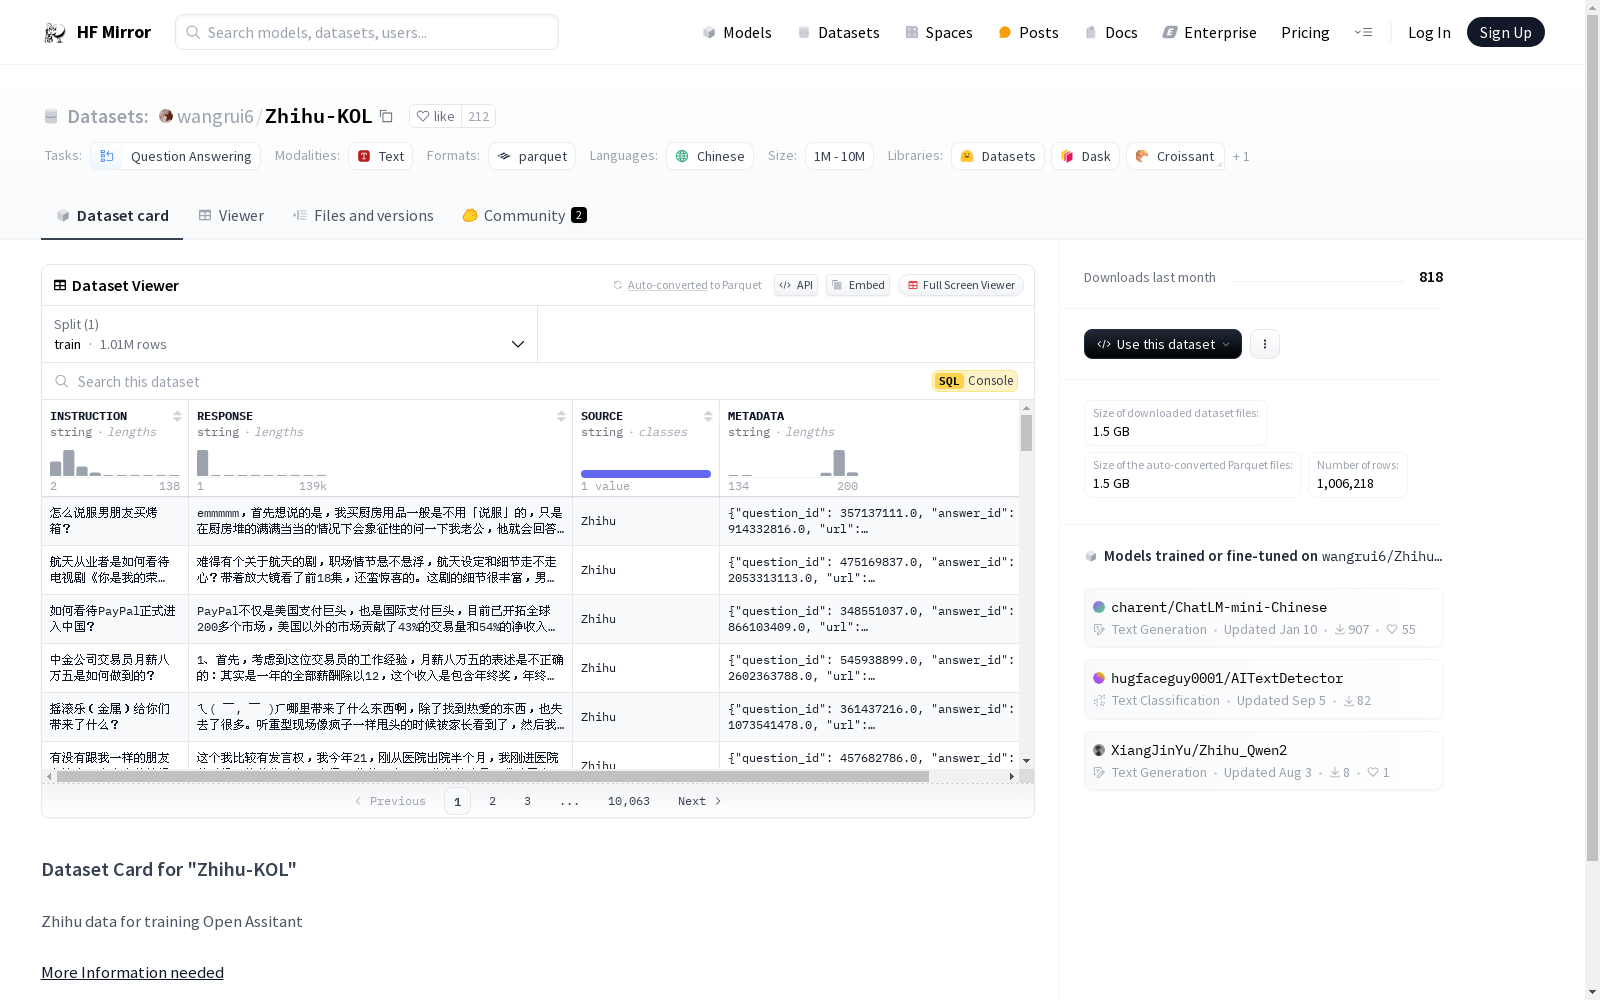Expand the Use this dataset dropdown

pyautogui.click(x=1163, y=344)
